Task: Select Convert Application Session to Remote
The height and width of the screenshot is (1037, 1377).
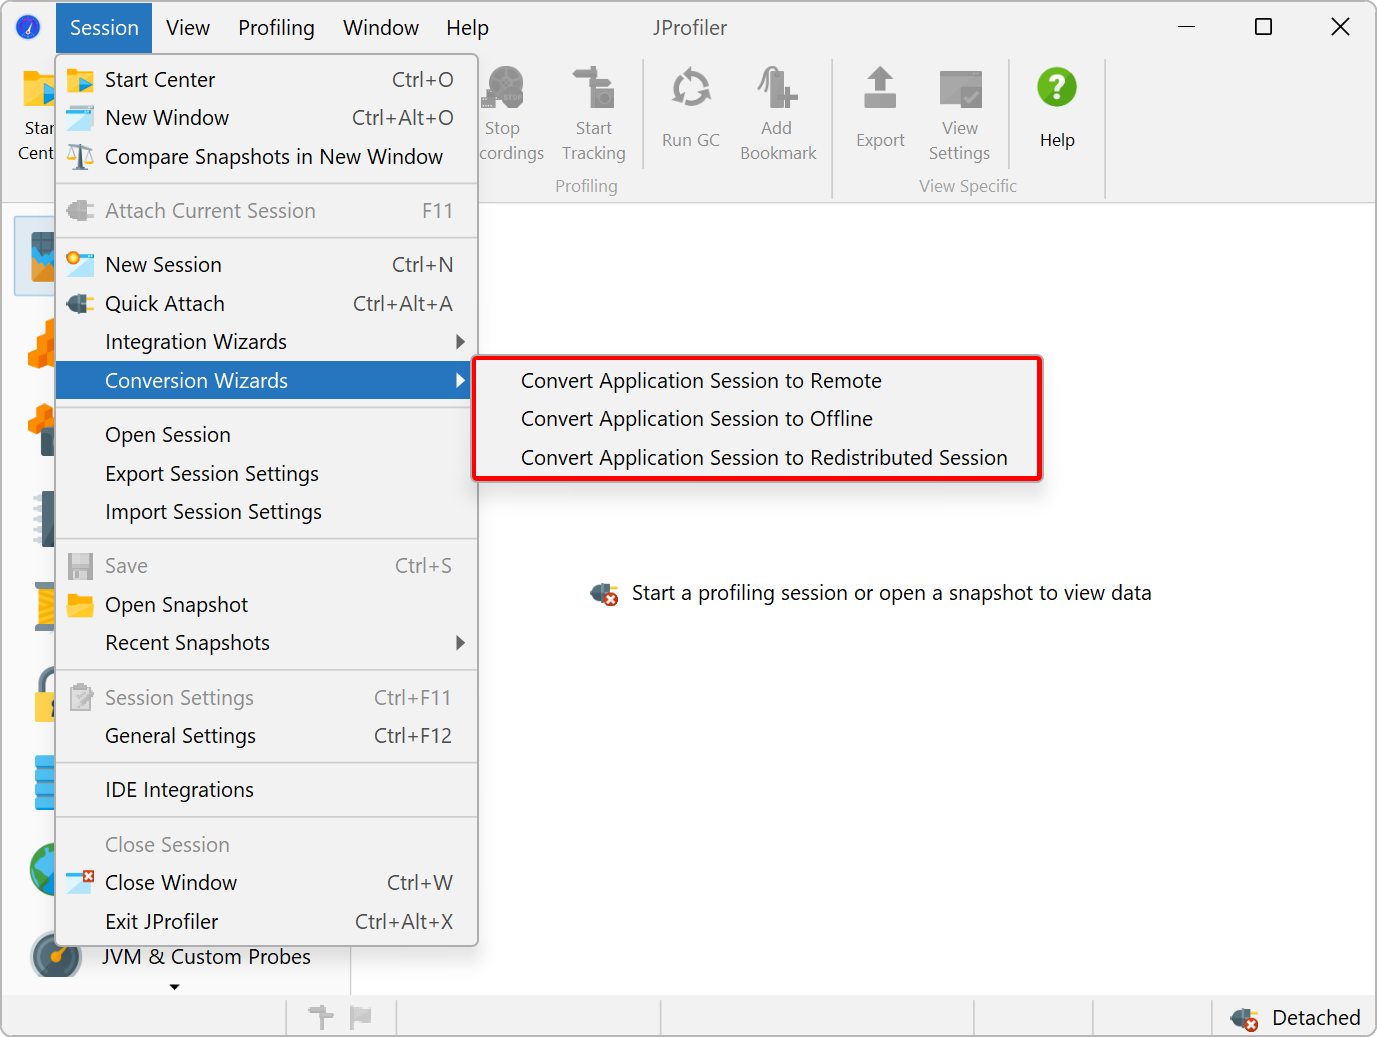Action: [x=701, y=381]
